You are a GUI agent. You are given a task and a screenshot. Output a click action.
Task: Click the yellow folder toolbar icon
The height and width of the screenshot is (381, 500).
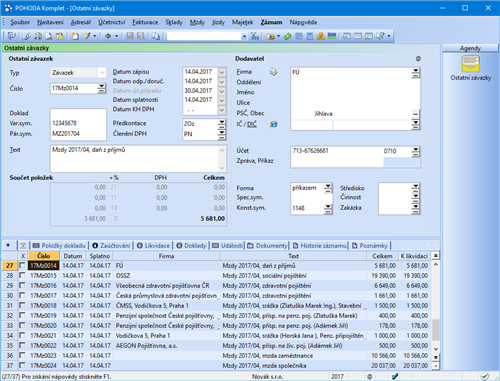click(x=270, y=36)
